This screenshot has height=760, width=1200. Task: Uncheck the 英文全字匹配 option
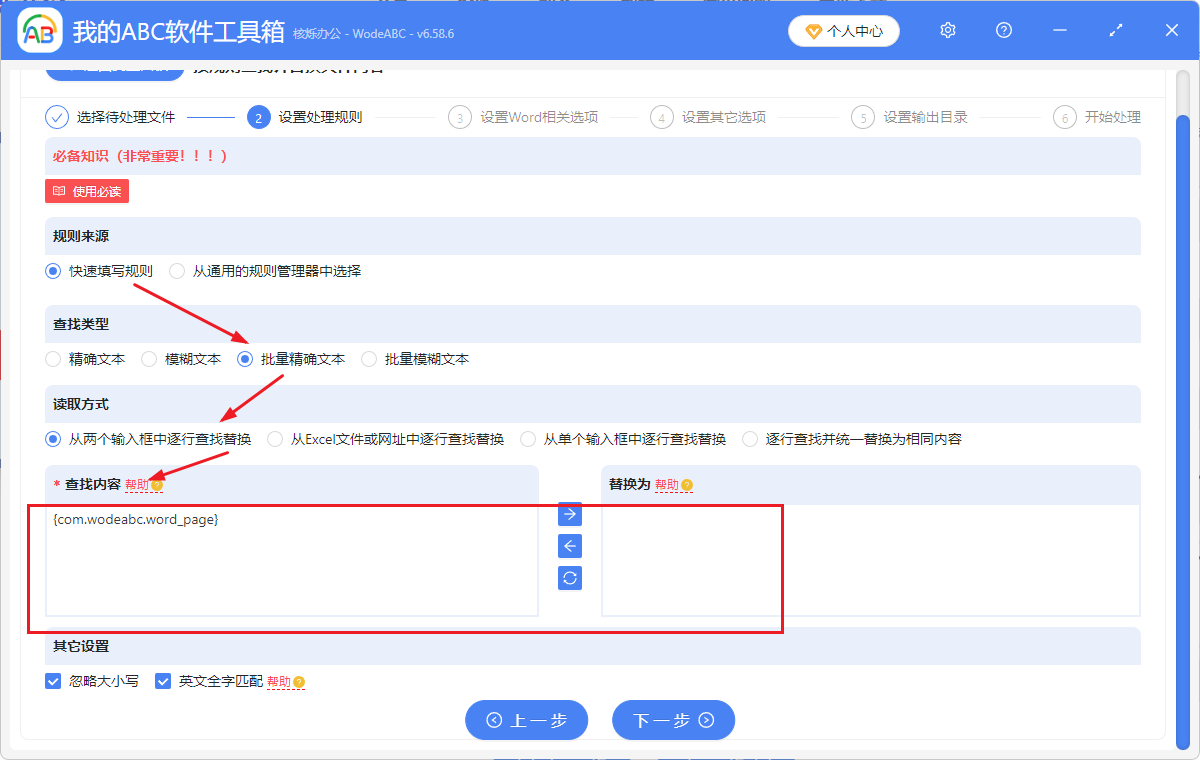tap(163, 681)
